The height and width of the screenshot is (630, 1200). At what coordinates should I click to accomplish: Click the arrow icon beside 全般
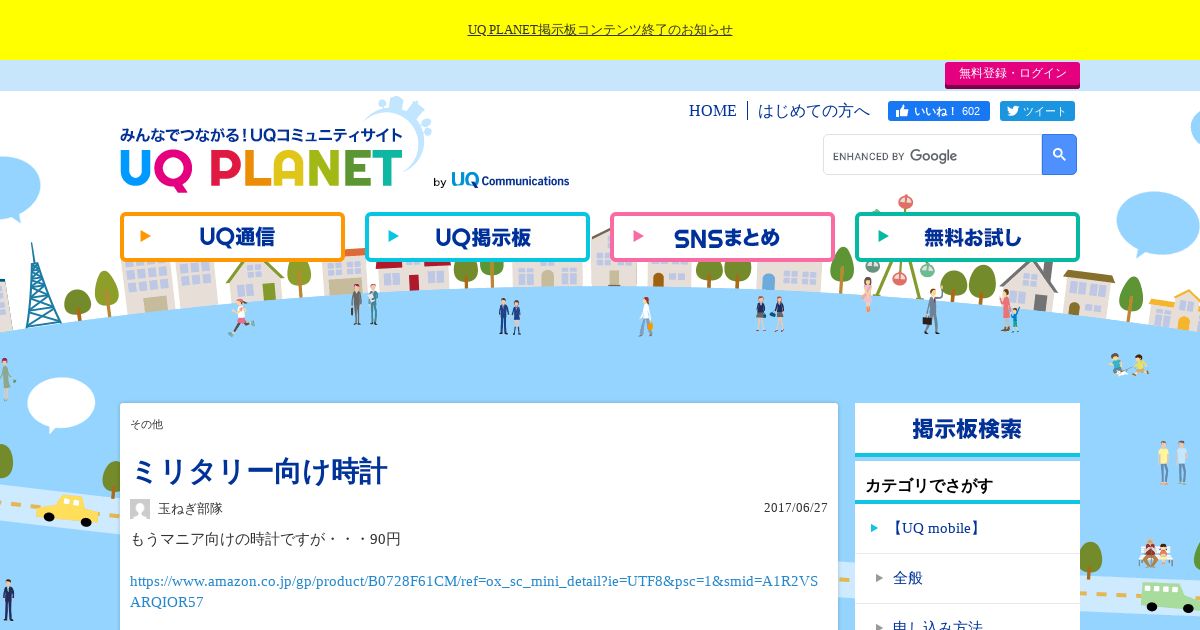pyautogui.click(x=880, y=578)
